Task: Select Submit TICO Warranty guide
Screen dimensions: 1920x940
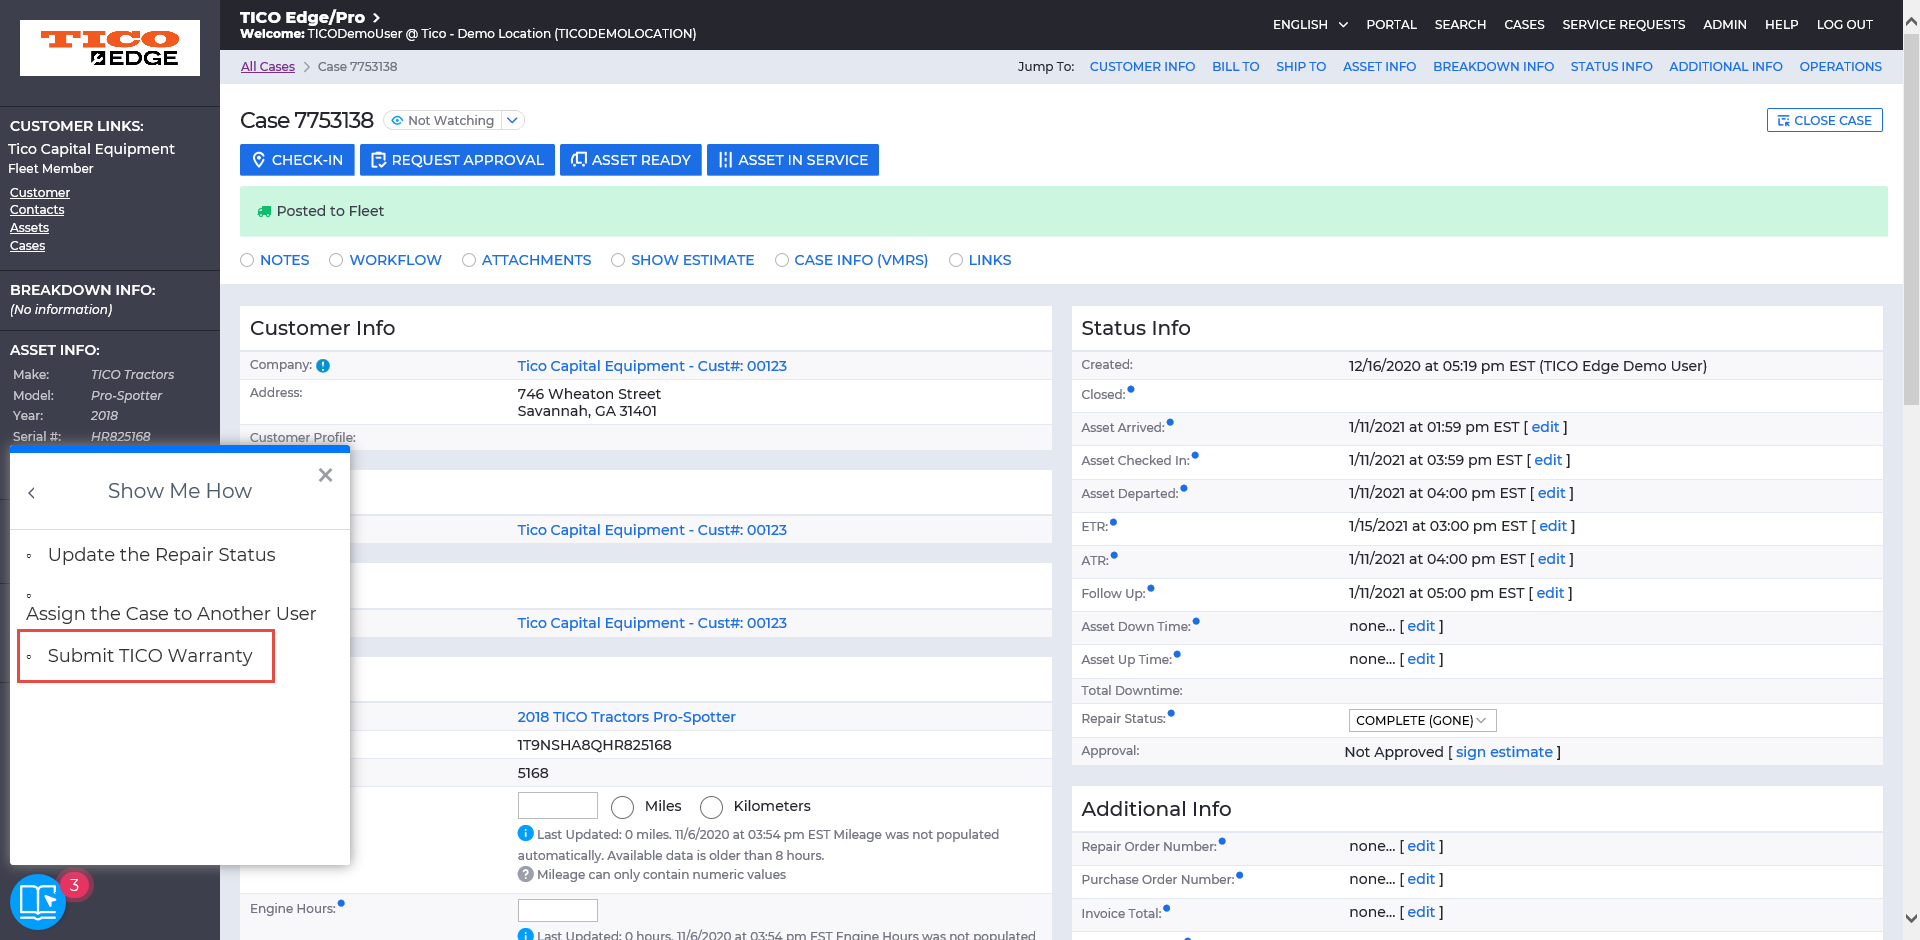Action: tap(150, 656)
